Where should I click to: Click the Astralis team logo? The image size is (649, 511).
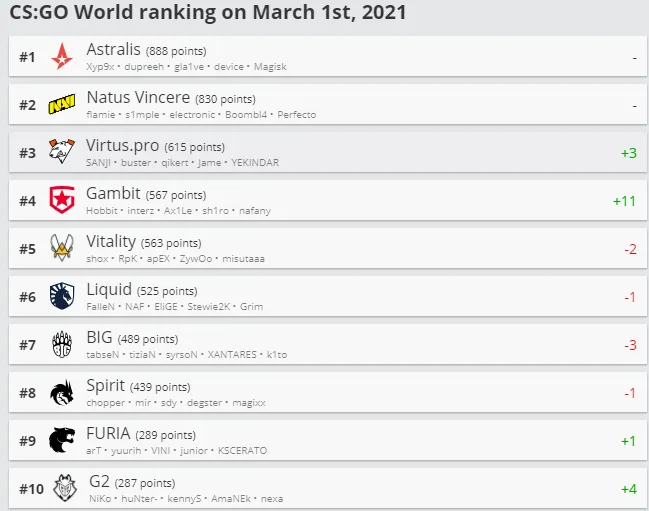click(62, 56)
